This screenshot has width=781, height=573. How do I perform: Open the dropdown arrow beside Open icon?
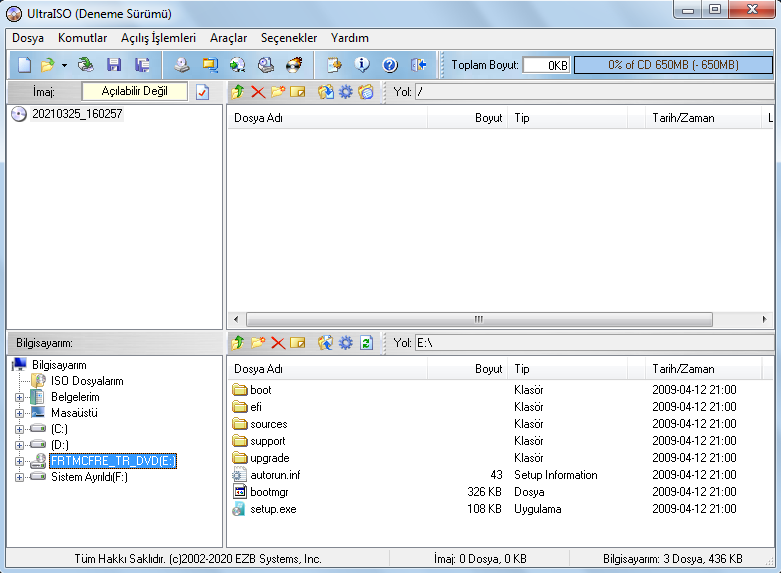[x=64, y=65]
